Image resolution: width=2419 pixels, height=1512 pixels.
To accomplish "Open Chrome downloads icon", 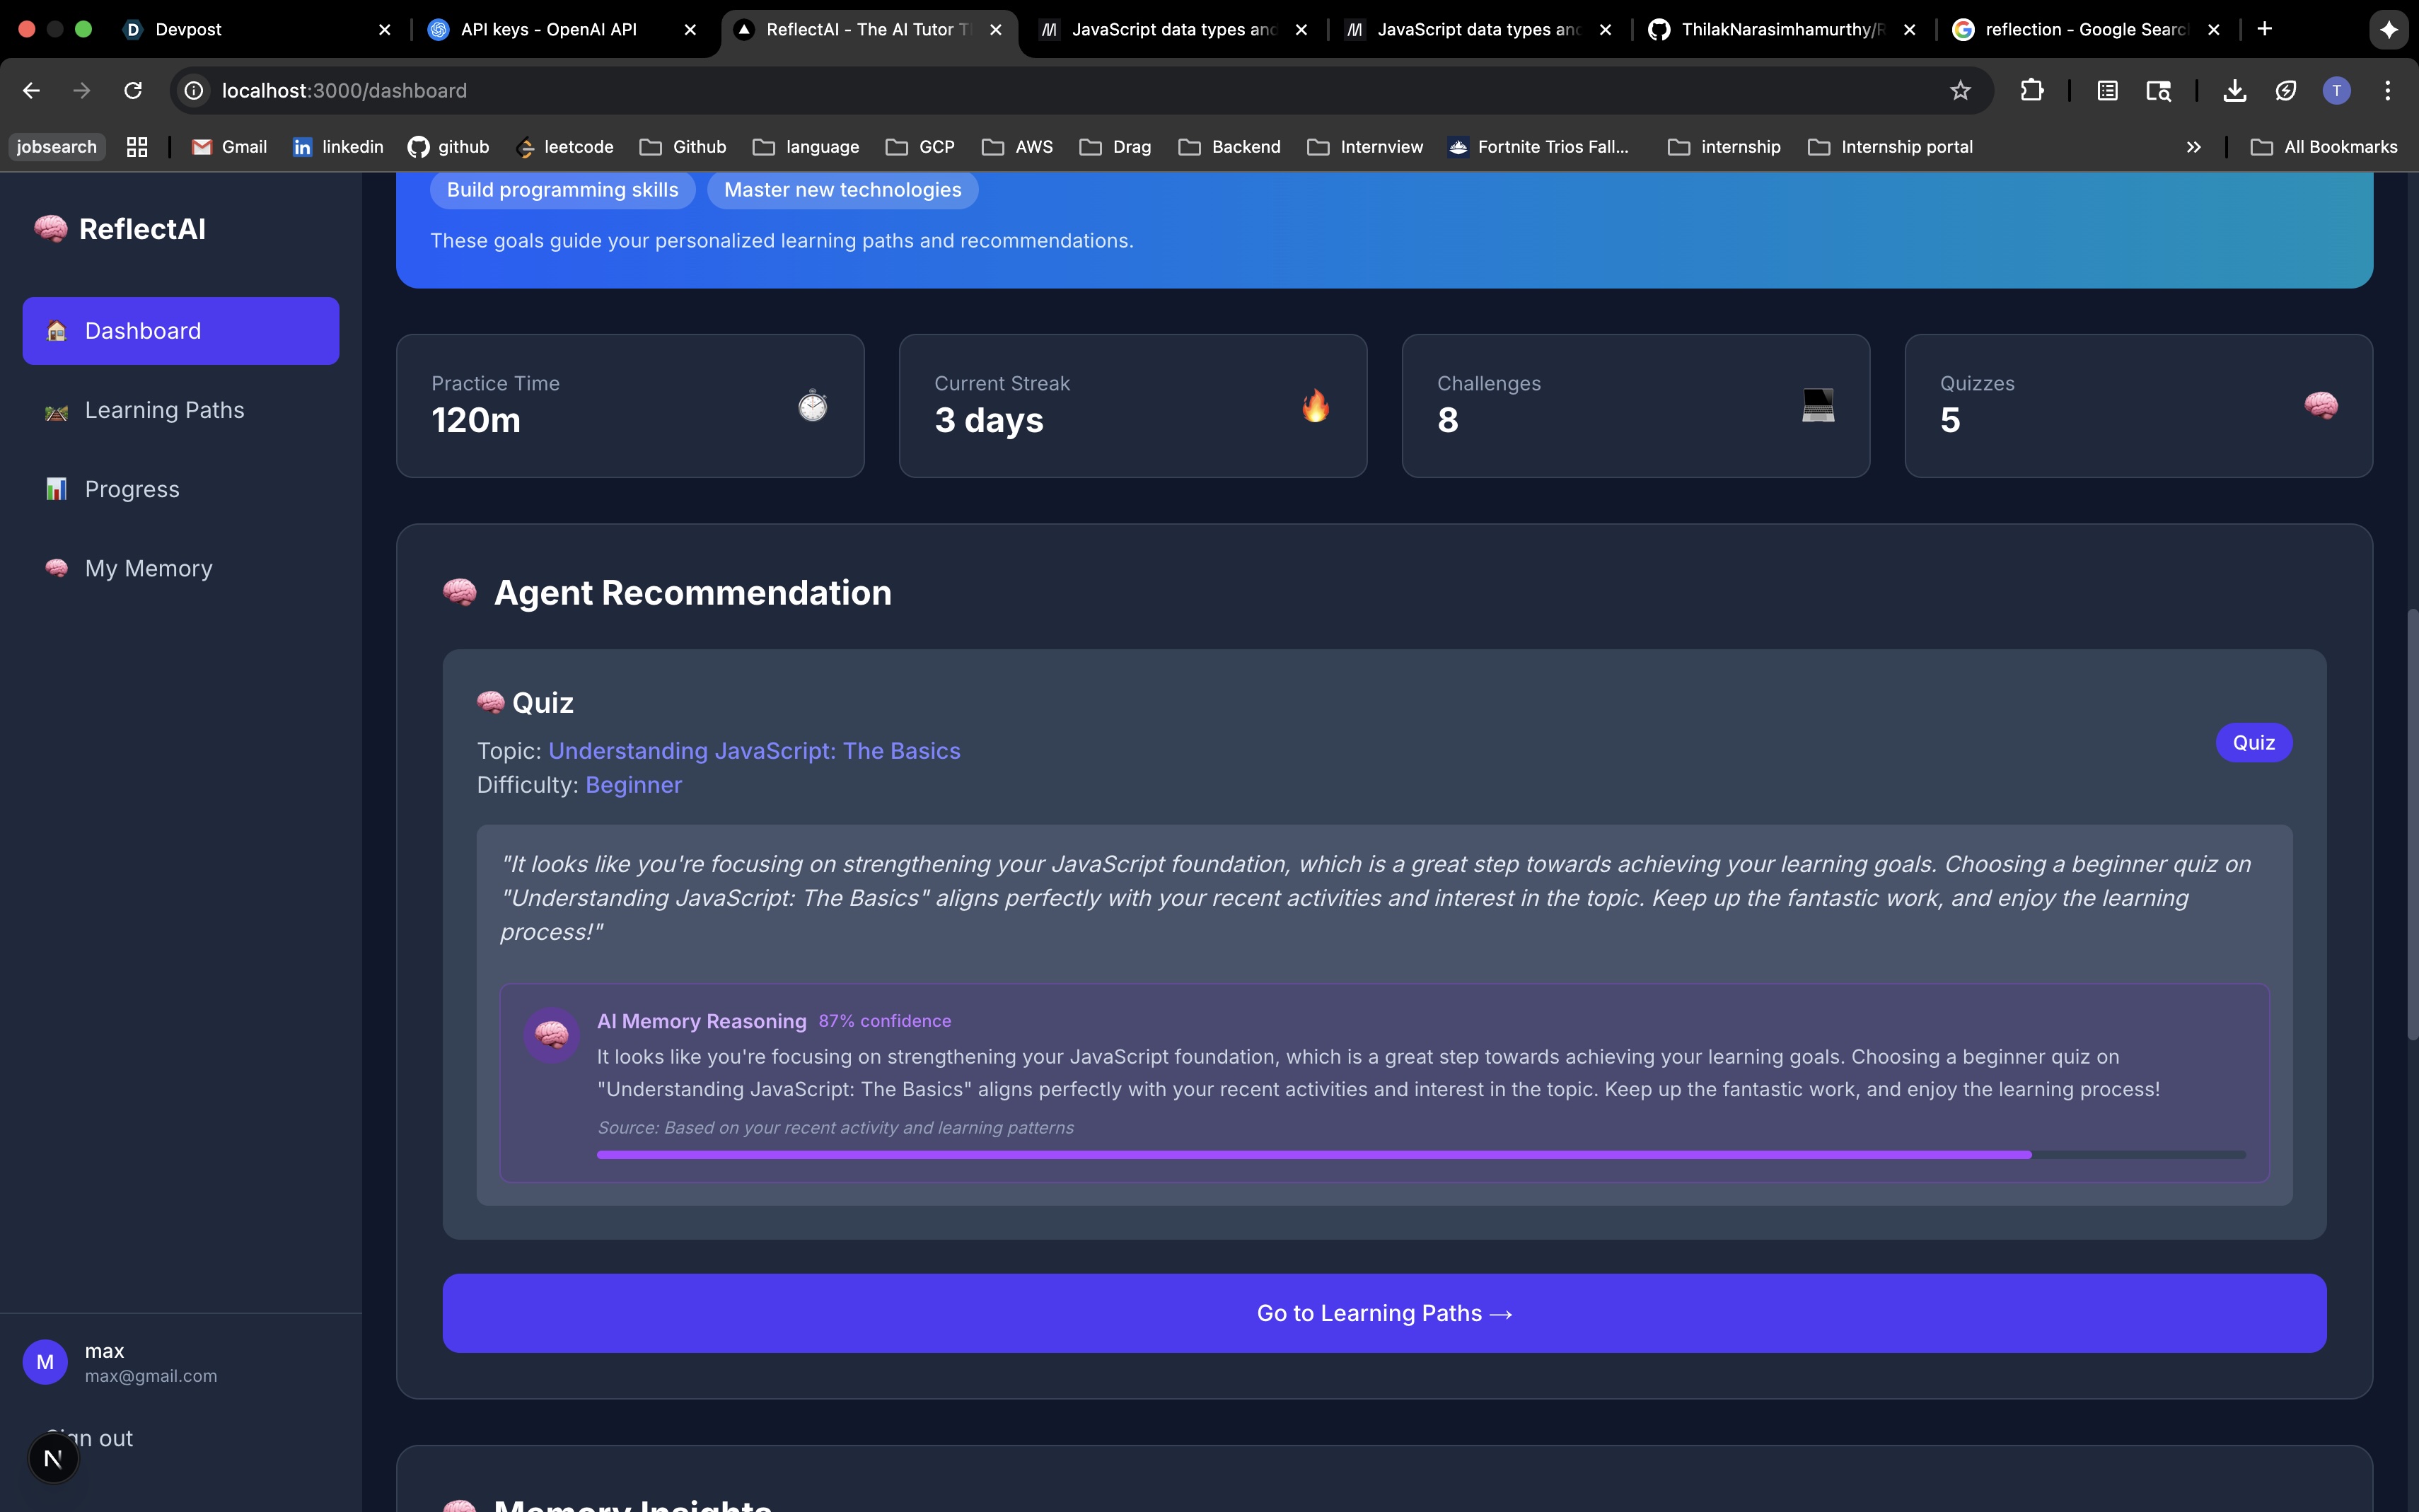I will 2234,91.
